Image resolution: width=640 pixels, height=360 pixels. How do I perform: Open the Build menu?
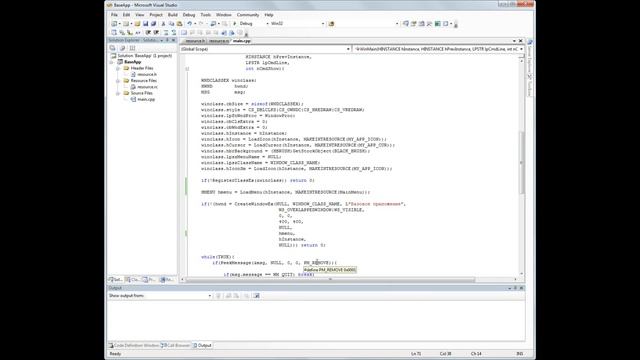pyautogui.click(x=173, y=15)
